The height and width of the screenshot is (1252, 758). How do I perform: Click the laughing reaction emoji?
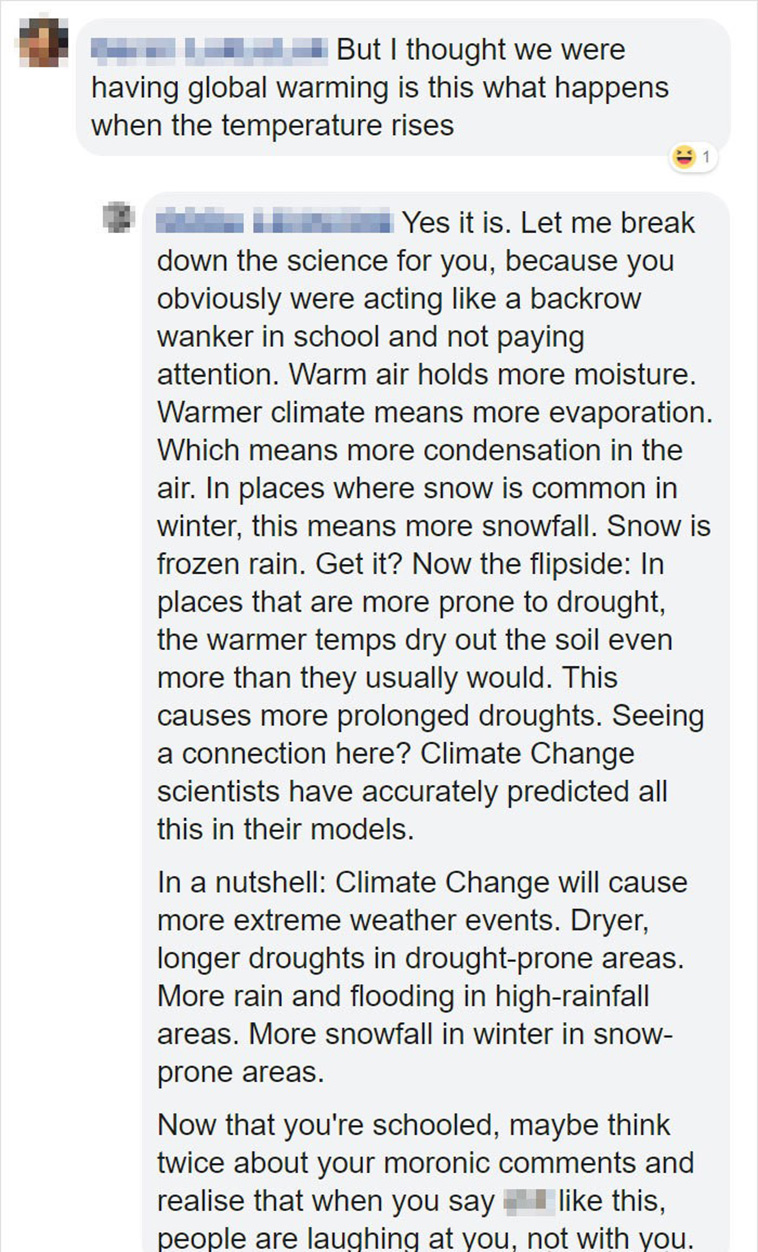tap(685, 157)
